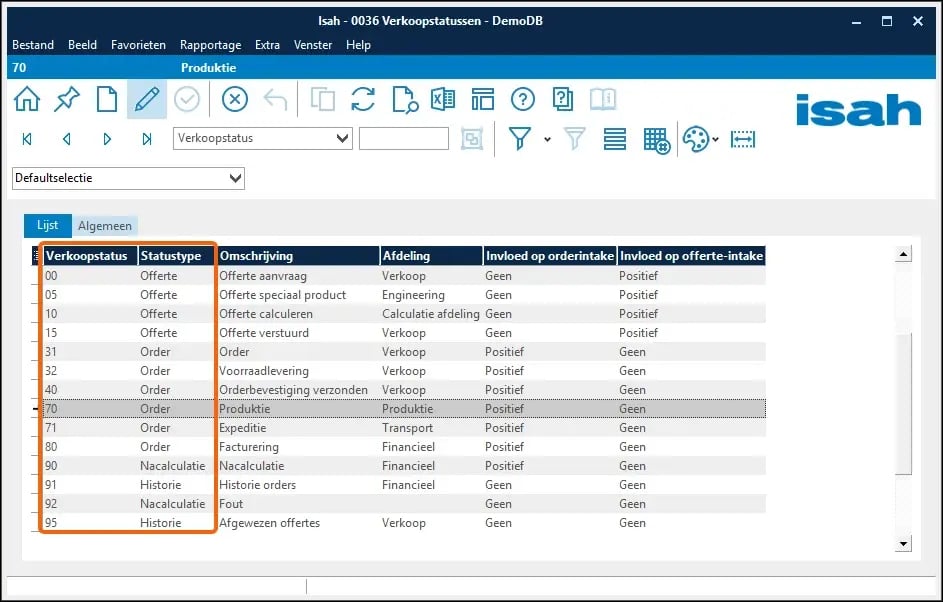Switch to the Algemeen tab
Viewport: 943px width, 602px height.
pyautogui.click(x=105, y=226)
